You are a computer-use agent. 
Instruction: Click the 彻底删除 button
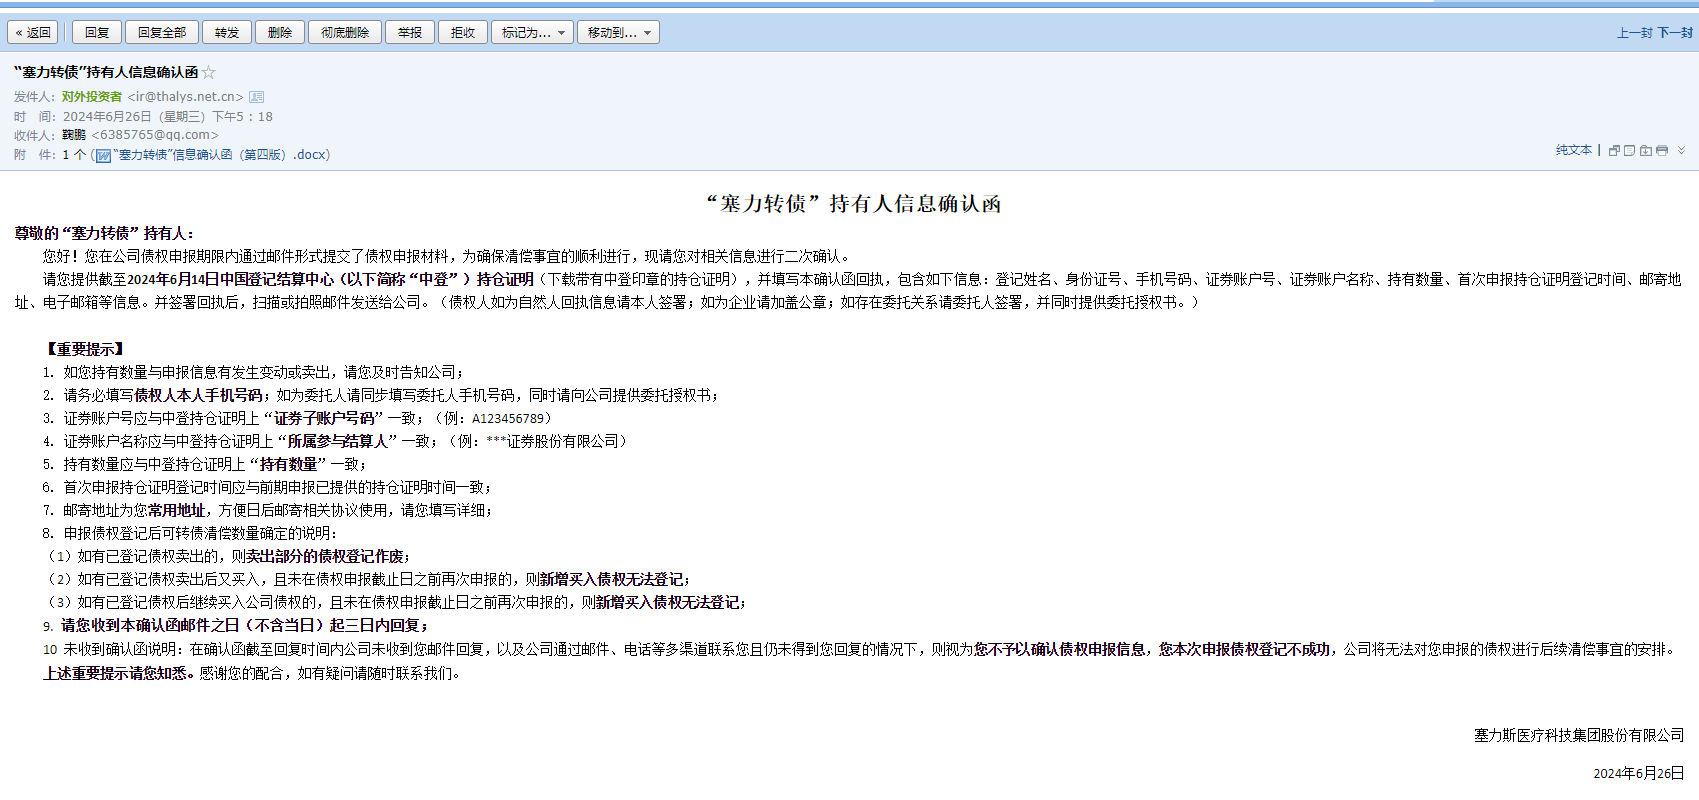coord(345,33)
